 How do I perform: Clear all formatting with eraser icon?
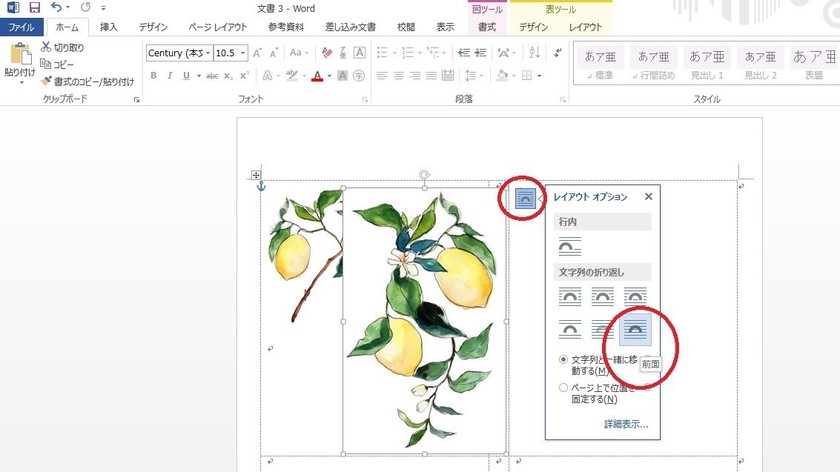[327, 53]
